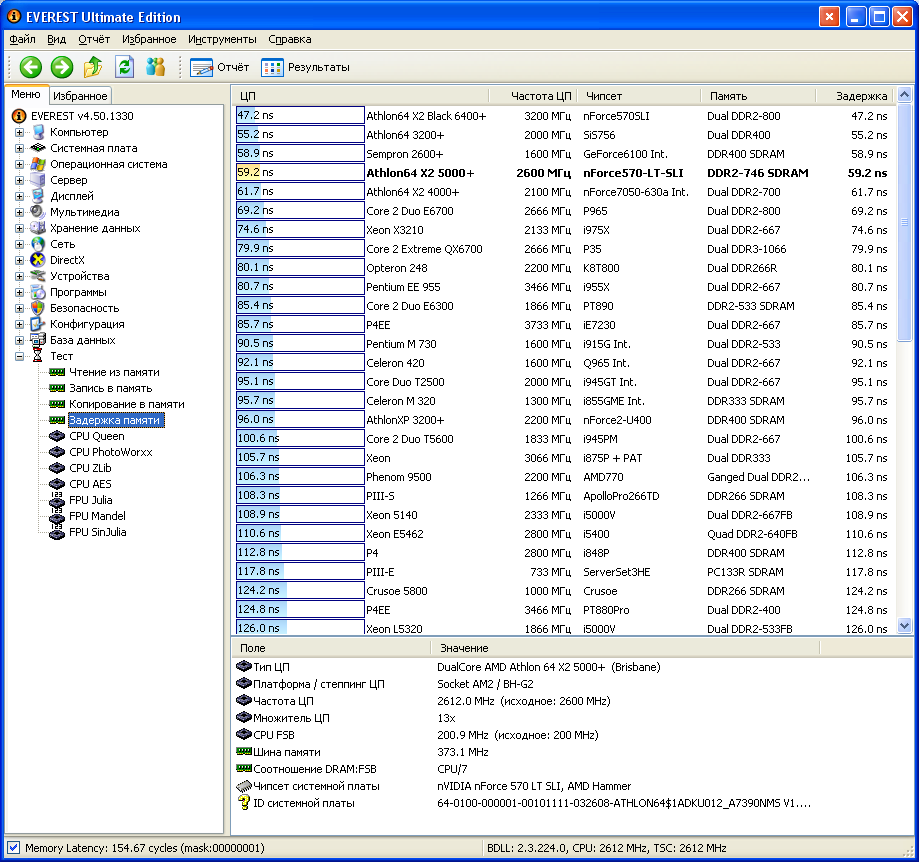
Task: Click the Поле column header
Action: pyautogui.click(x=331, y=648)
